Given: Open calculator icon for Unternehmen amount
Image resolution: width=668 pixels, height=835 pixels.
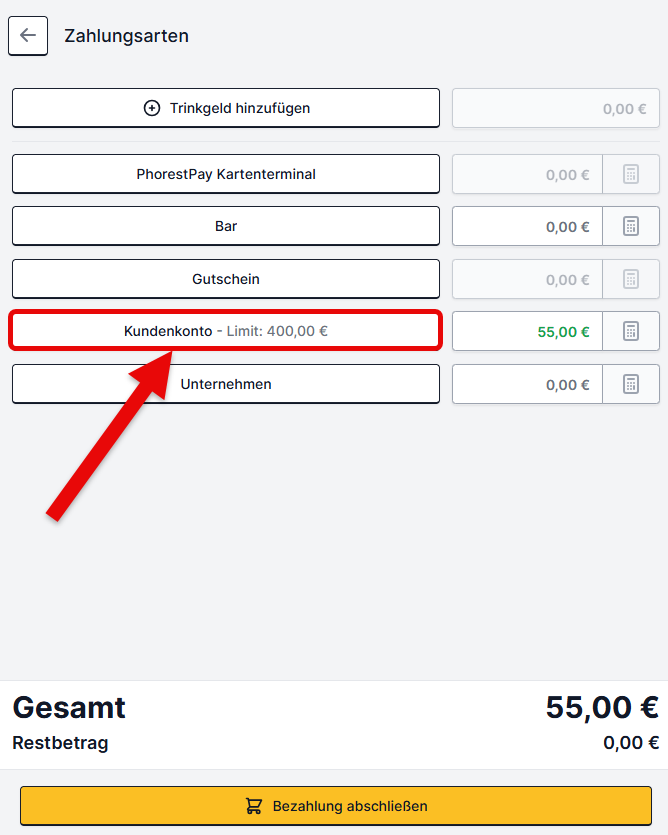Looking at the screenshot, I should point(631,384).
